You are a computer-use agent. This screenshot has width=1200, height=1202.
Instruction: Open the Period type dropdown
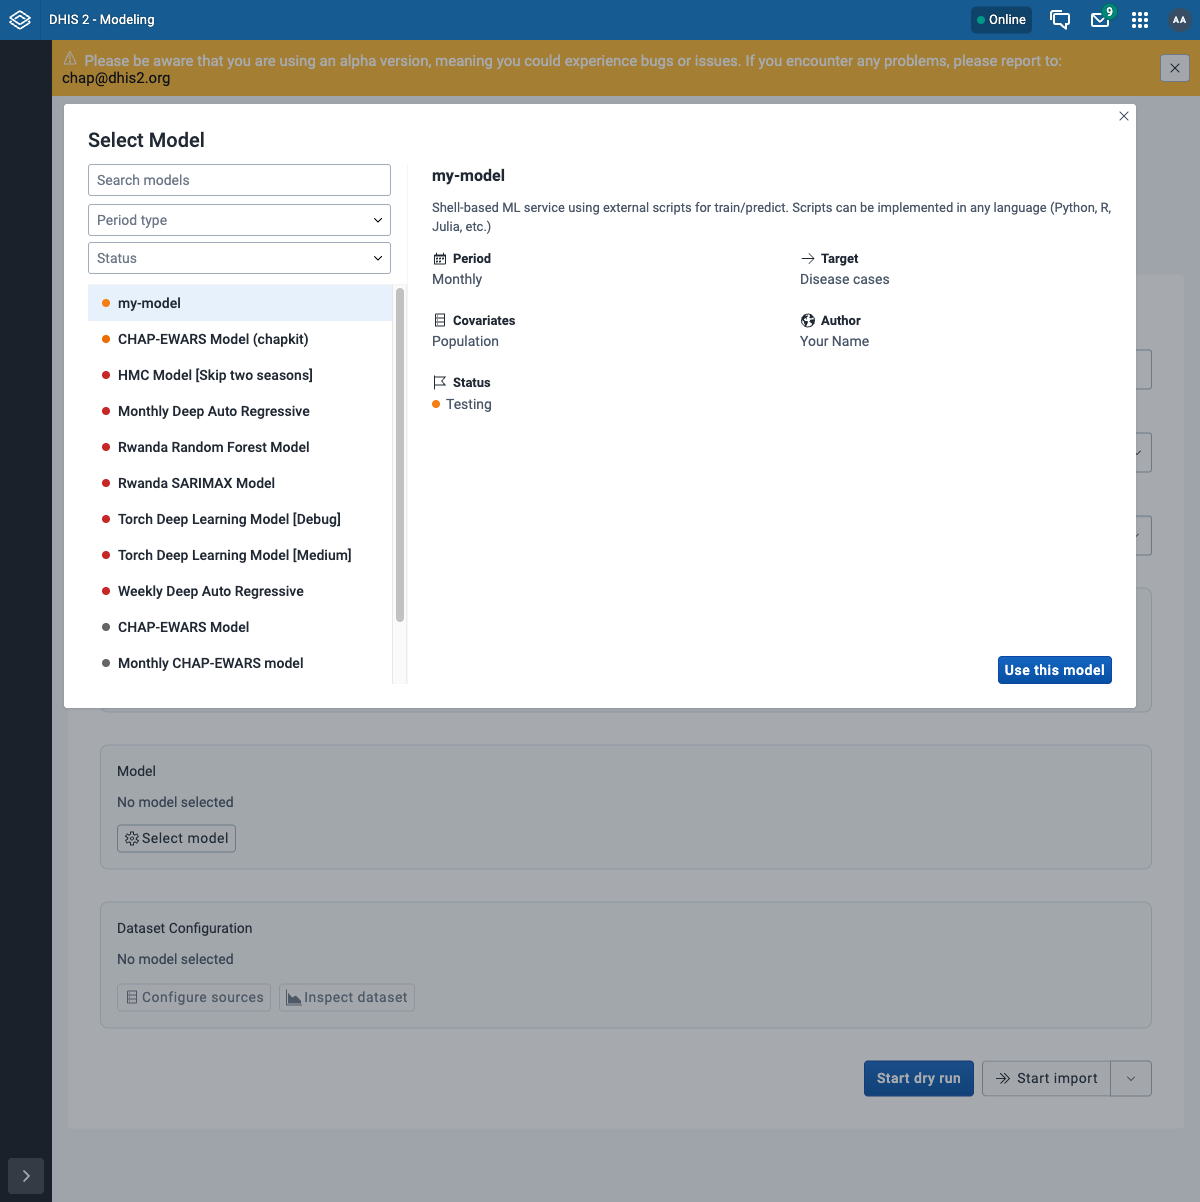239,220
